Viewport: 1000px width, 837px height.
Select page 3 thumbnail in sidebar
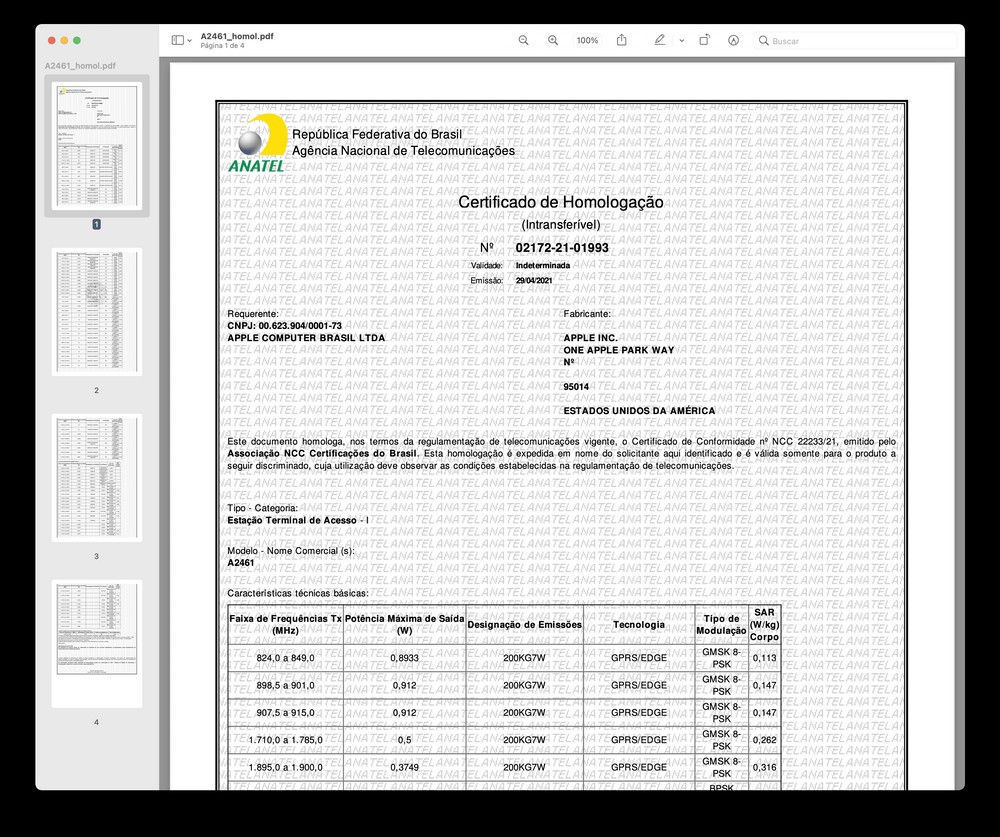click(x=97, y=478)
